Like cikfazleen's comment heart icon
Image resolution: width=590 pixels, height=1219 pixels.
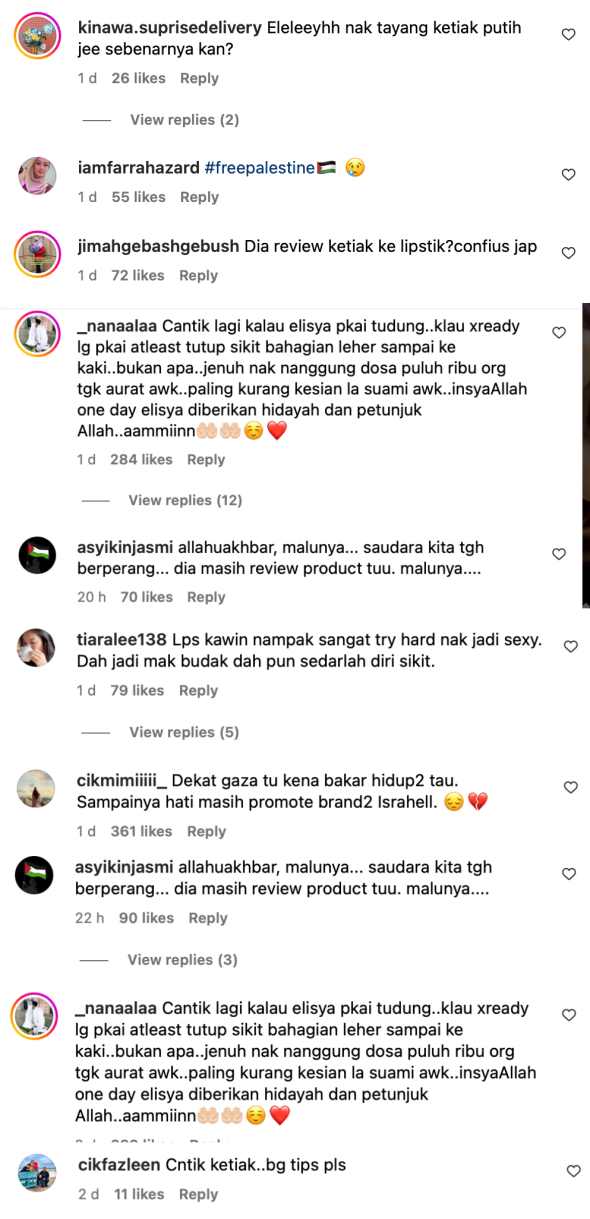click(573, 1171)
